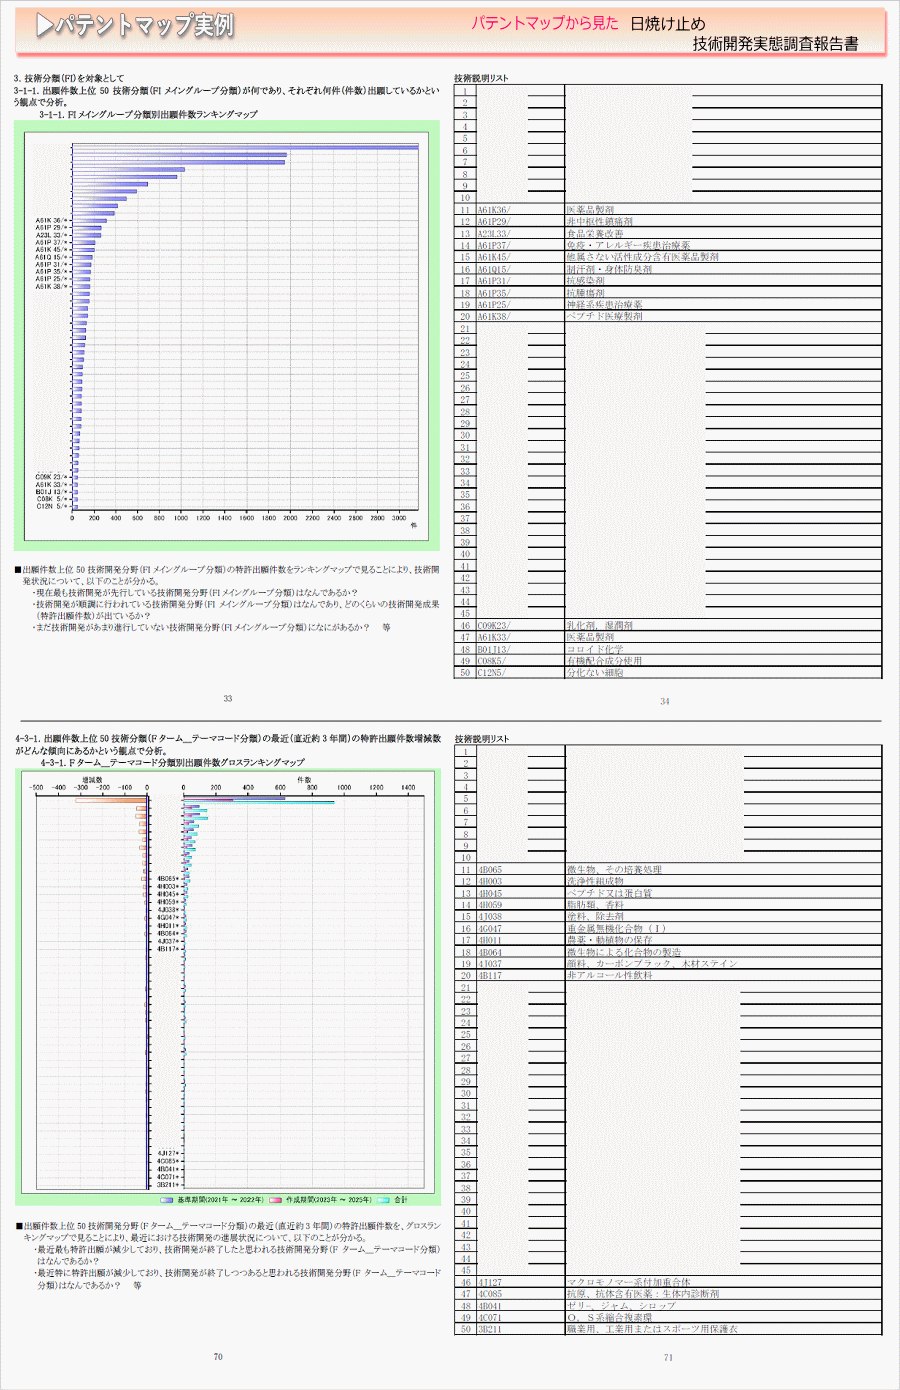Click the page number 33
Screen dimensions: 900x1390
[x=228, y=698]
